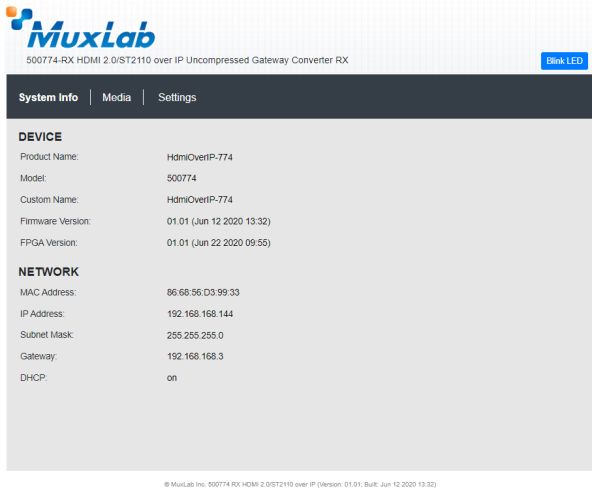Click the MuxLab Inc. copyright footer text
The image size is (592, 495).
[x=300, y=484]
